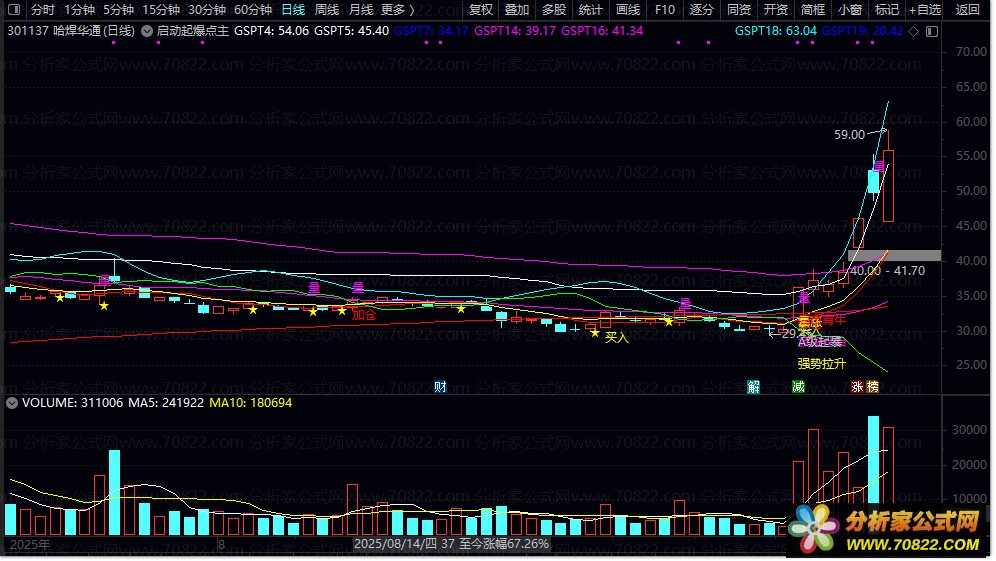The width and height of the screenshot is (996, 561).
Task: Click the 解 marker icon on timeline
Action: pos(754,387)
